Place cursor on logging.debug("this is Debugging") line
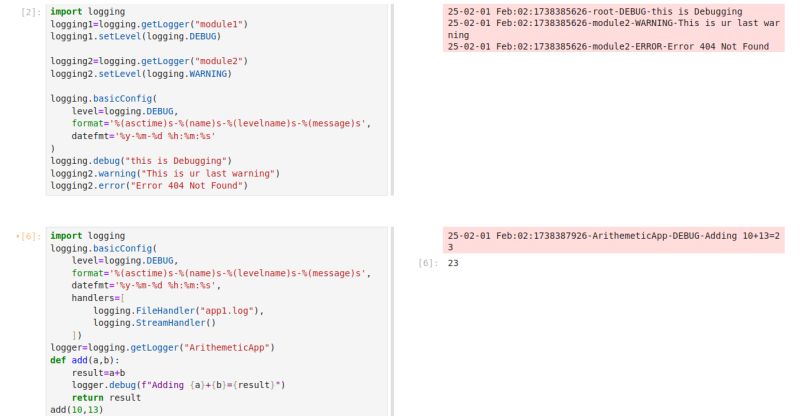Image resolution: width=800 pixels, height=416 pixels. (141, 161)
